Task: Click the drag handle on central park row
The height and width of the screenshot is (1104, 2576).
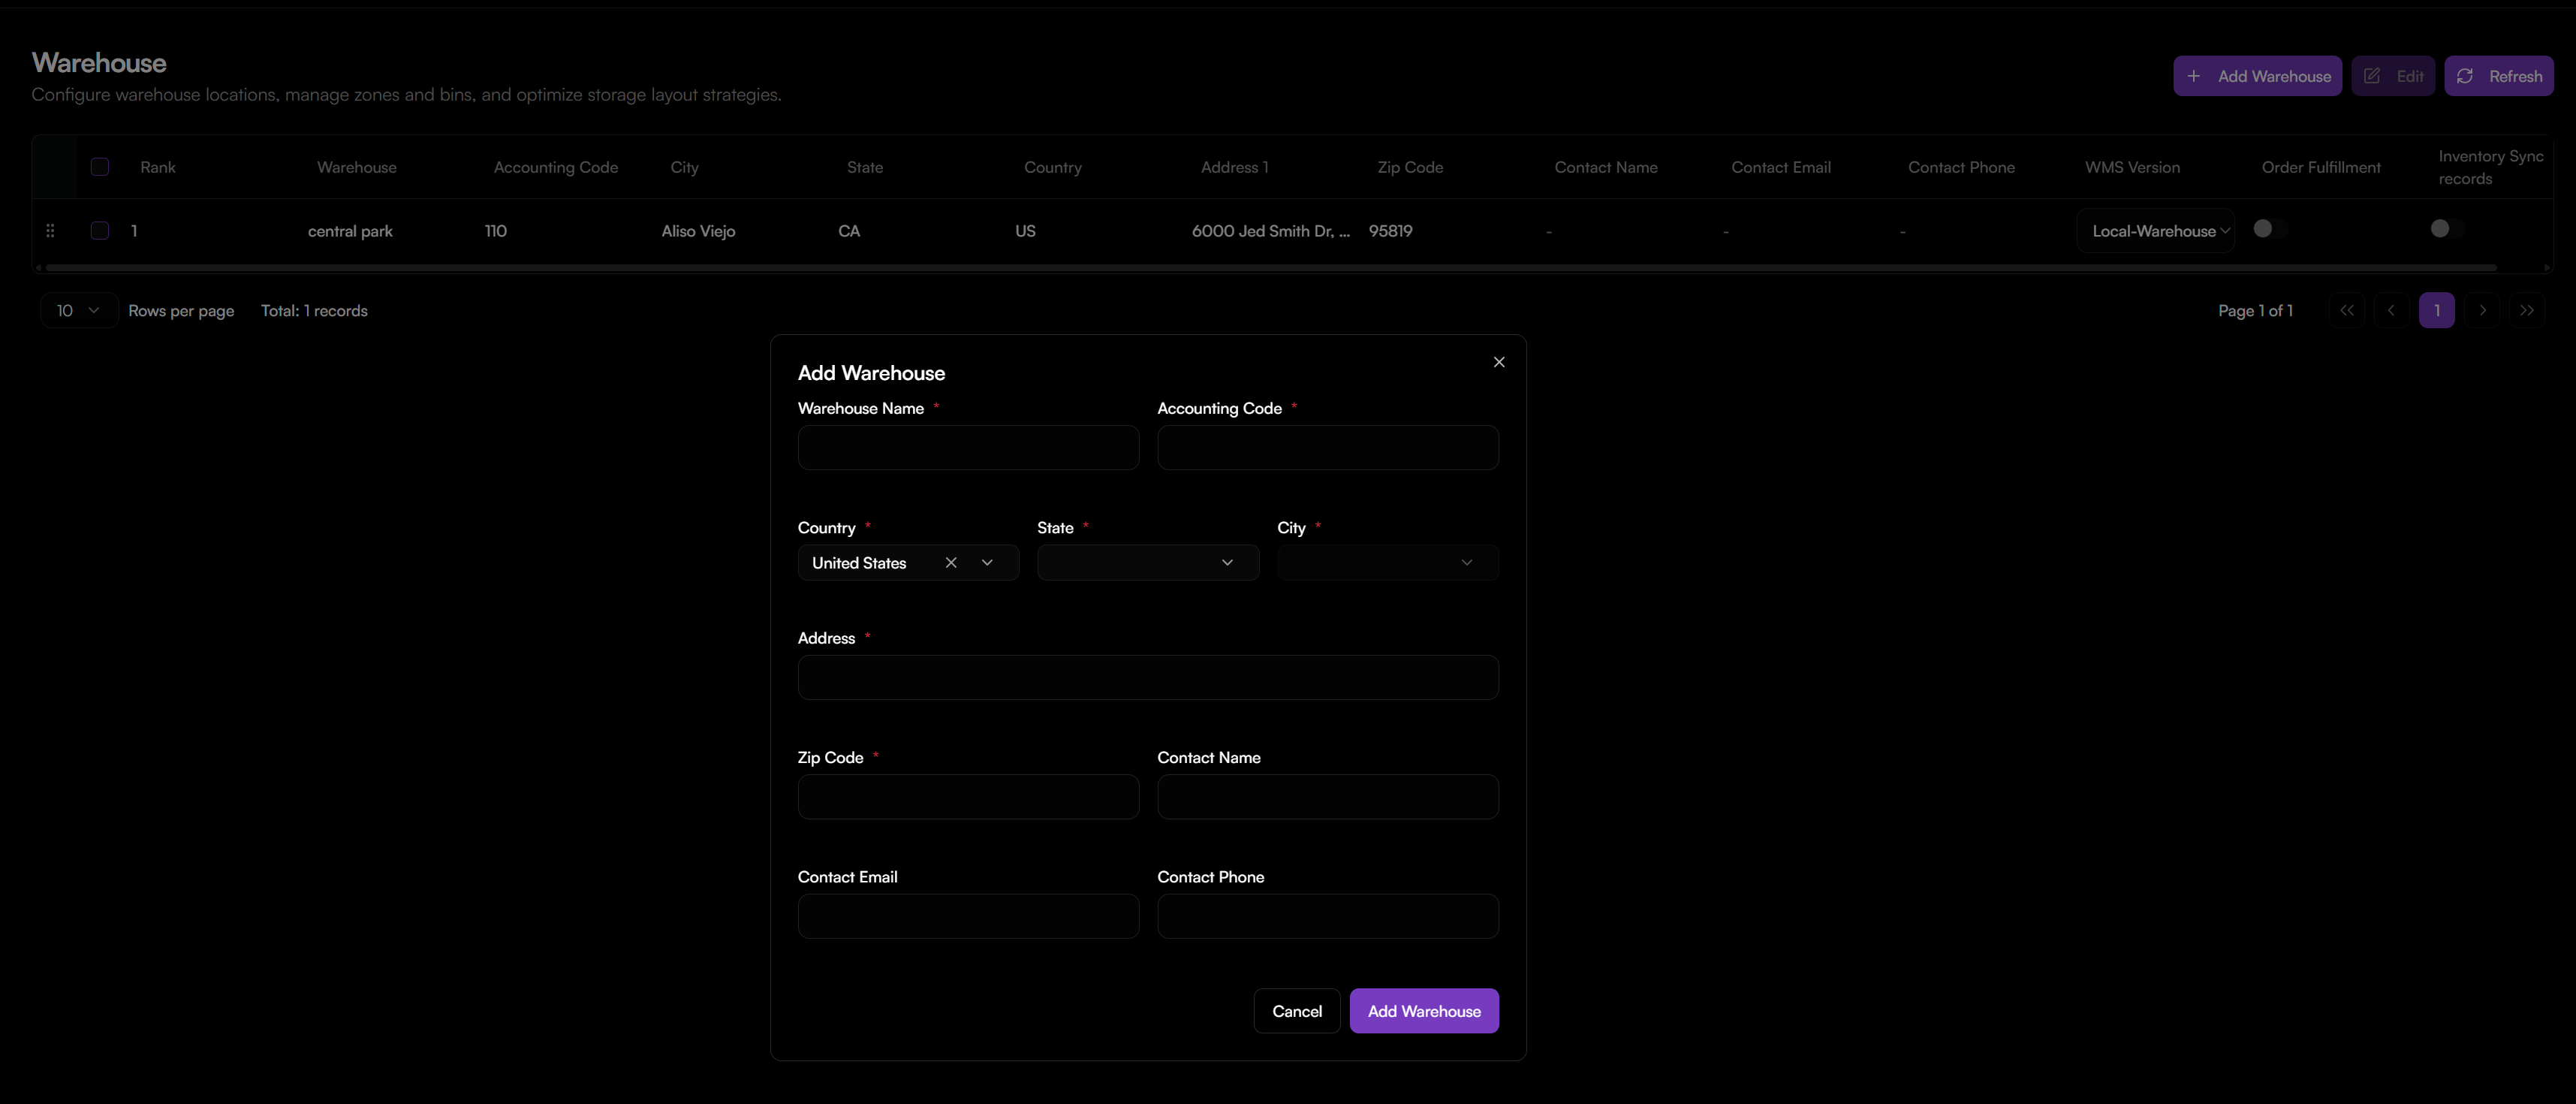Action: tap(50, 231)
